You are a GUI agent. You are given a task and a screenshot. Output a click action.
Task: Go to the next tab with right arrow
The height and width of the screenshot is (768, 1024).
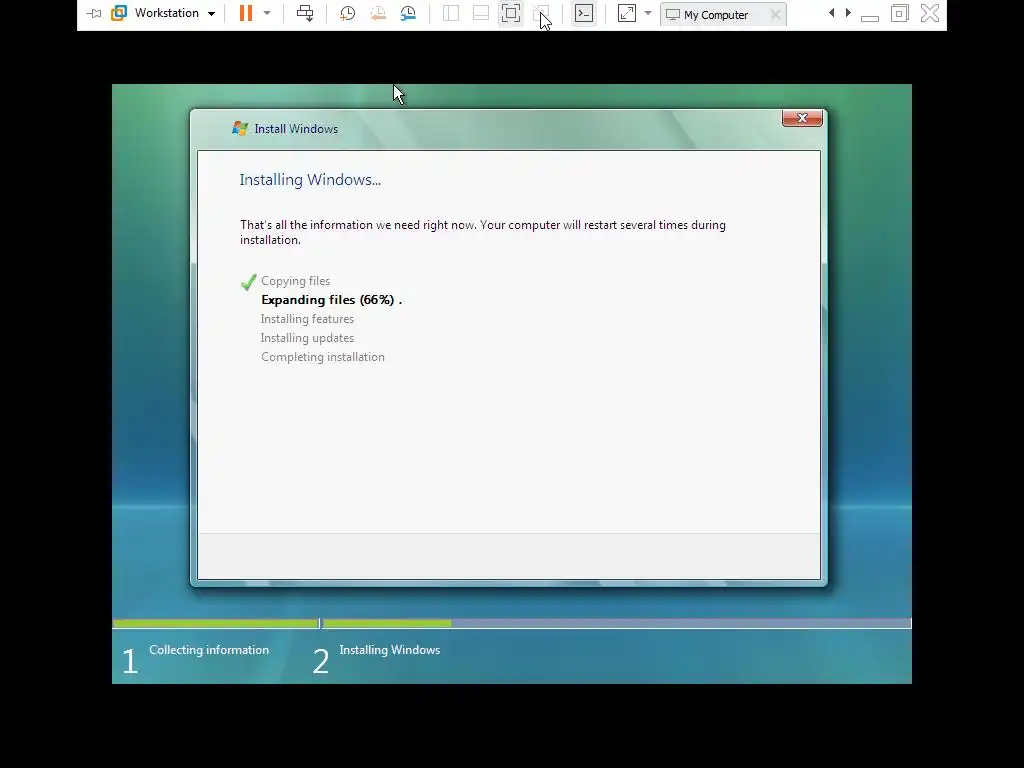tap(848, 13)
